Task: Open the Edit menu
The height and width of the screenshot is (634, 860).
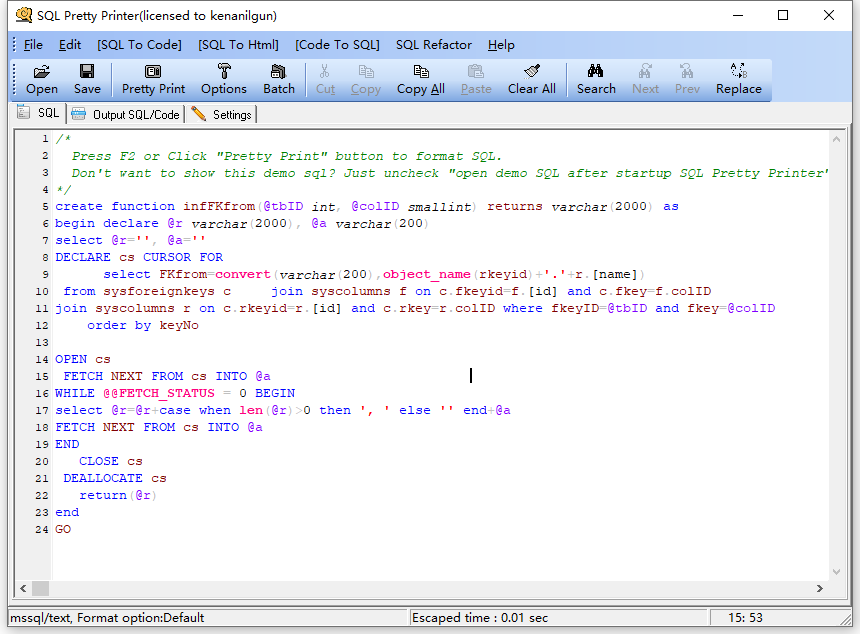Action: pos(70,45)
